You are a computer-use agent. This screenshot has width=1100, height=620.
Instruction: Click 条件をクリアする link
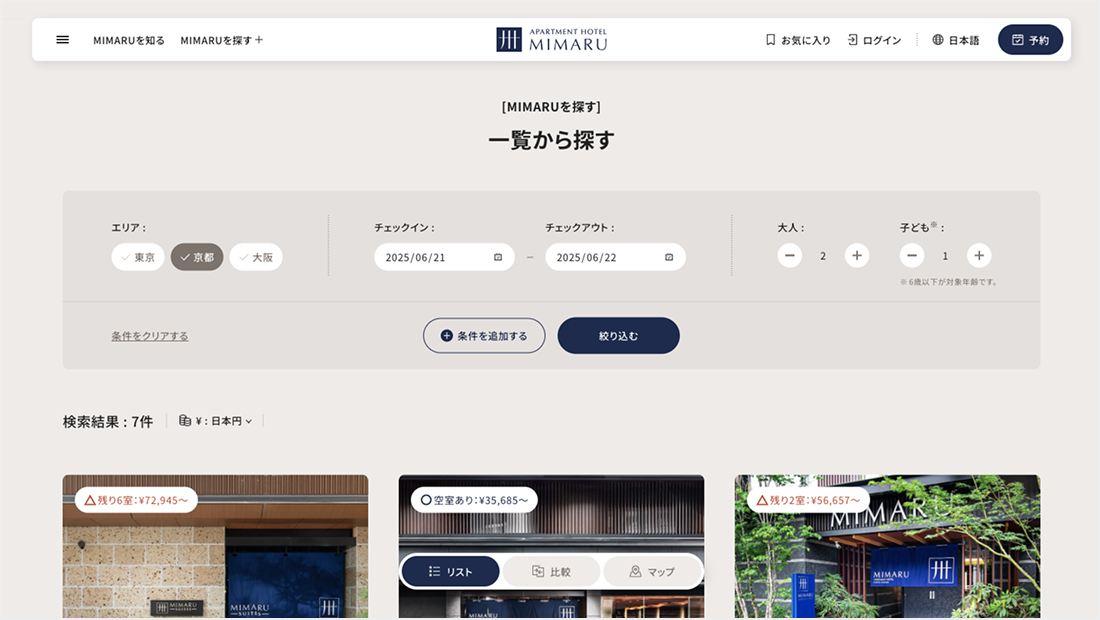pos(149,336)
